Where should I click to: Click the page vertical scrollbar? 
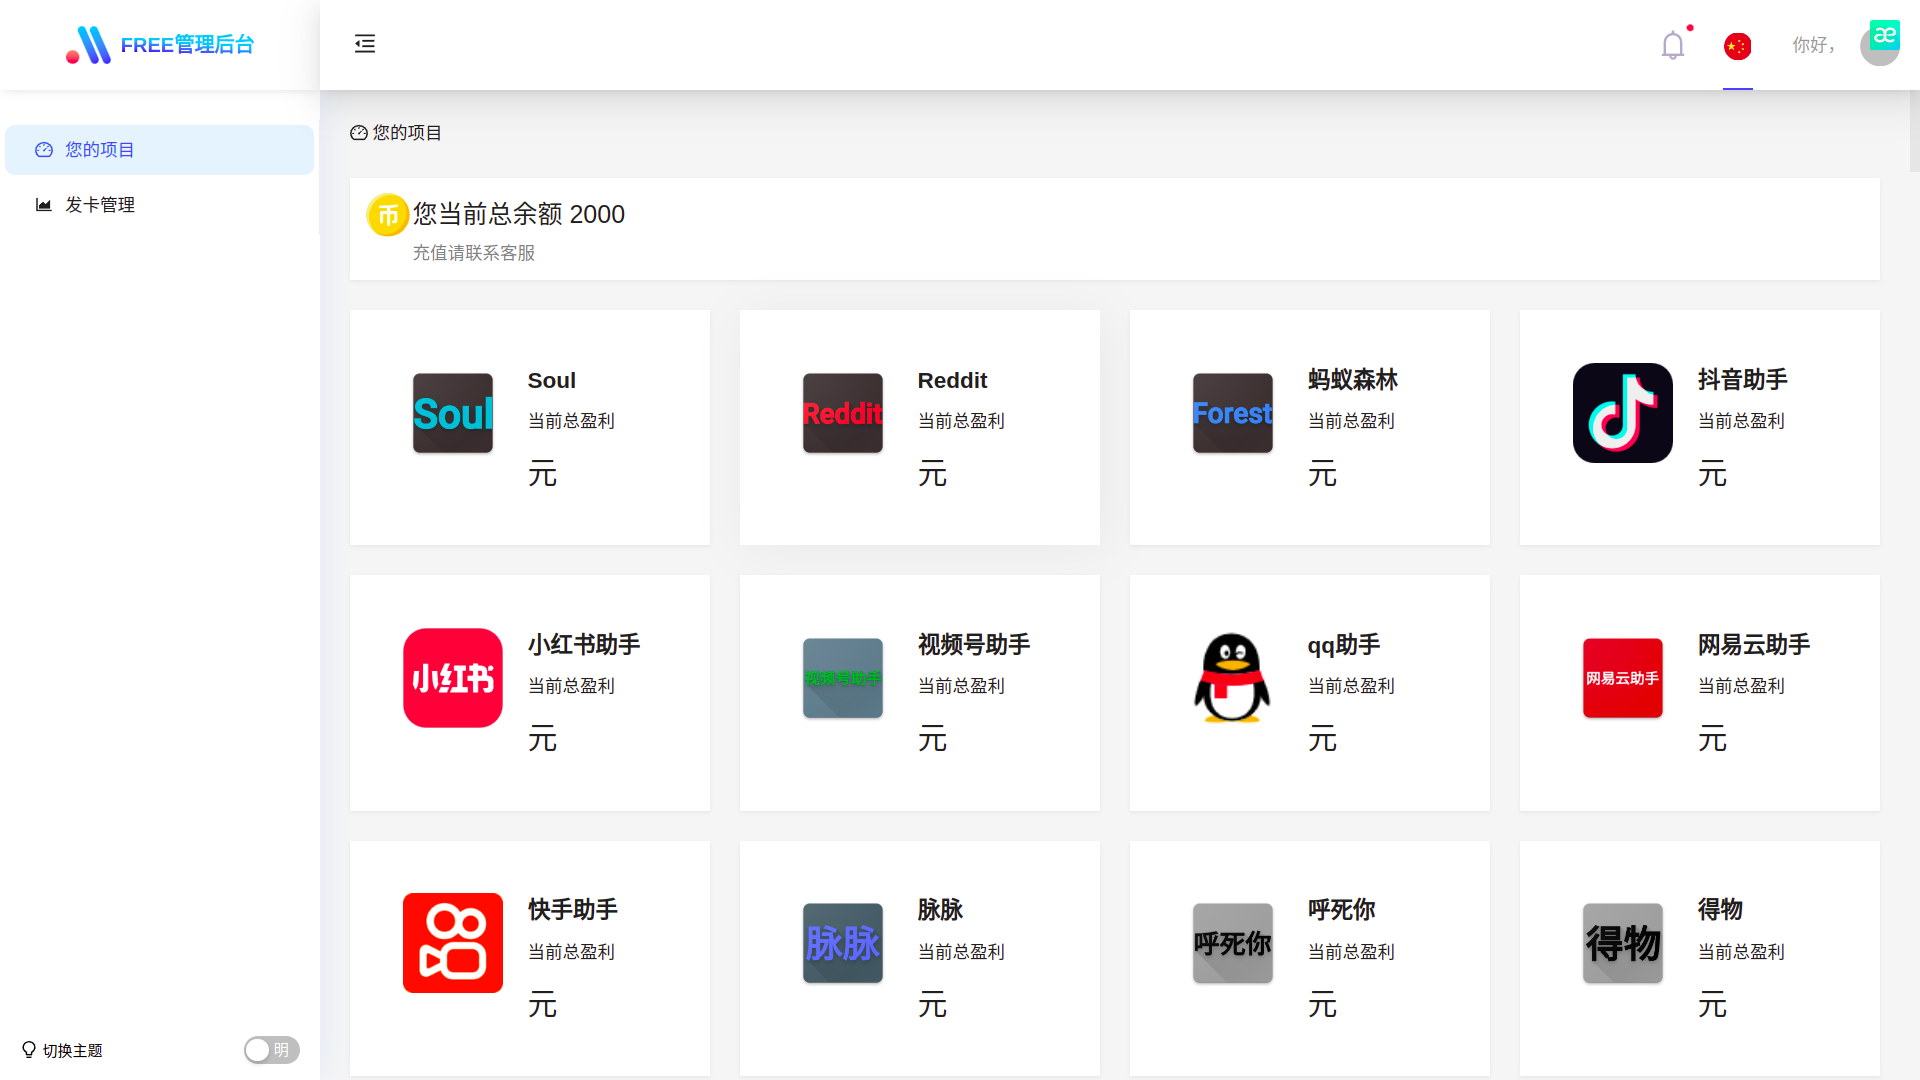pos(1914,130)
